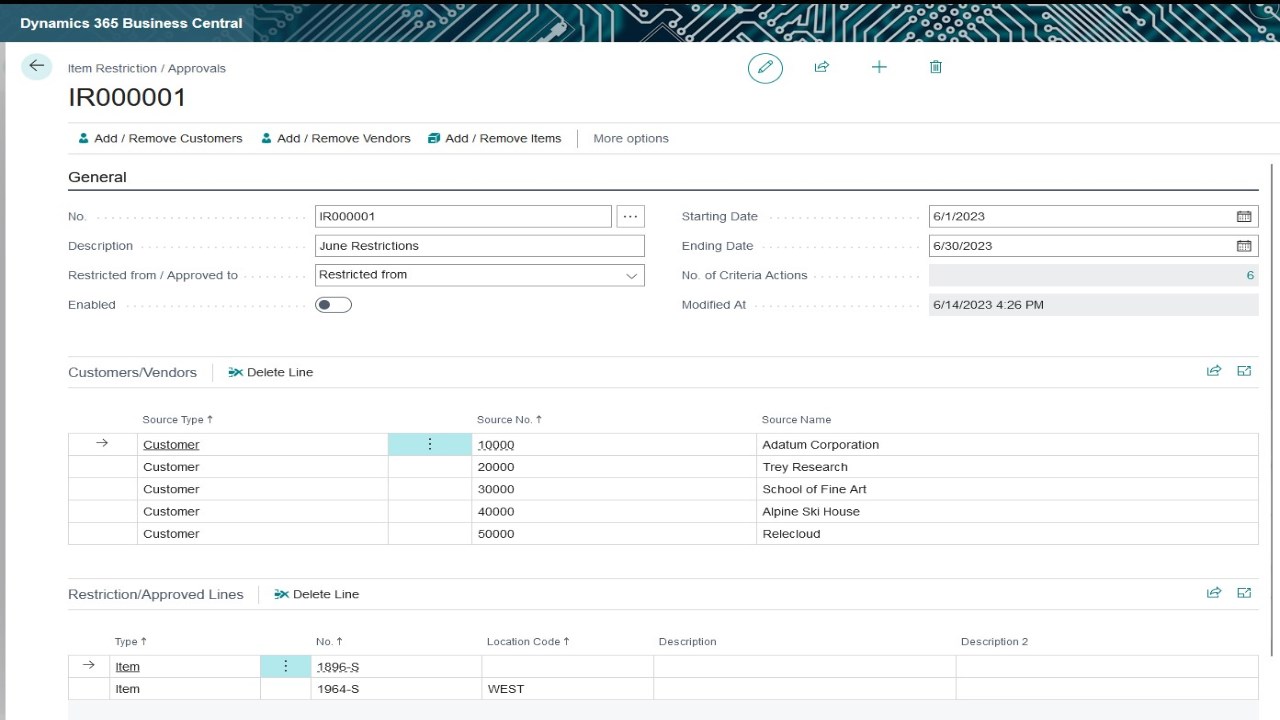Screen dimensions: 1280x720
Task: Select row arrow for item 1896-S
Action: point(89,666)
